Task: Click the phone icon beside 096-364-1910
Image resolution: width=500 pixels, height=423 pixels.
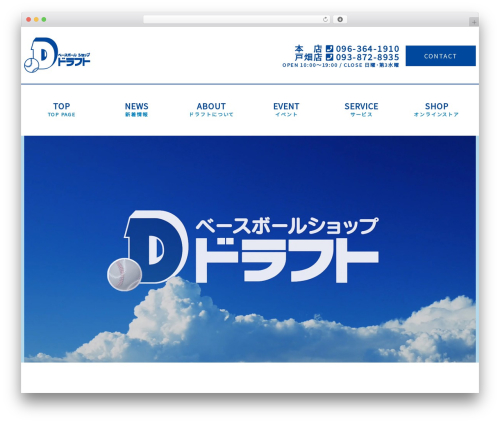Action: pyautogui.click(x=329, y=49)
